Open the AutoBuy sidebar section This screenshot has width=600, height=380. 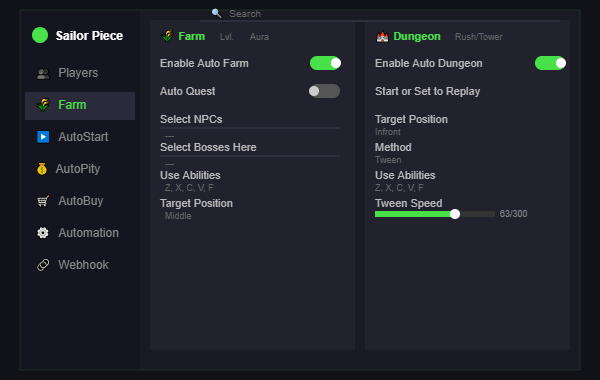coord(80,201)
